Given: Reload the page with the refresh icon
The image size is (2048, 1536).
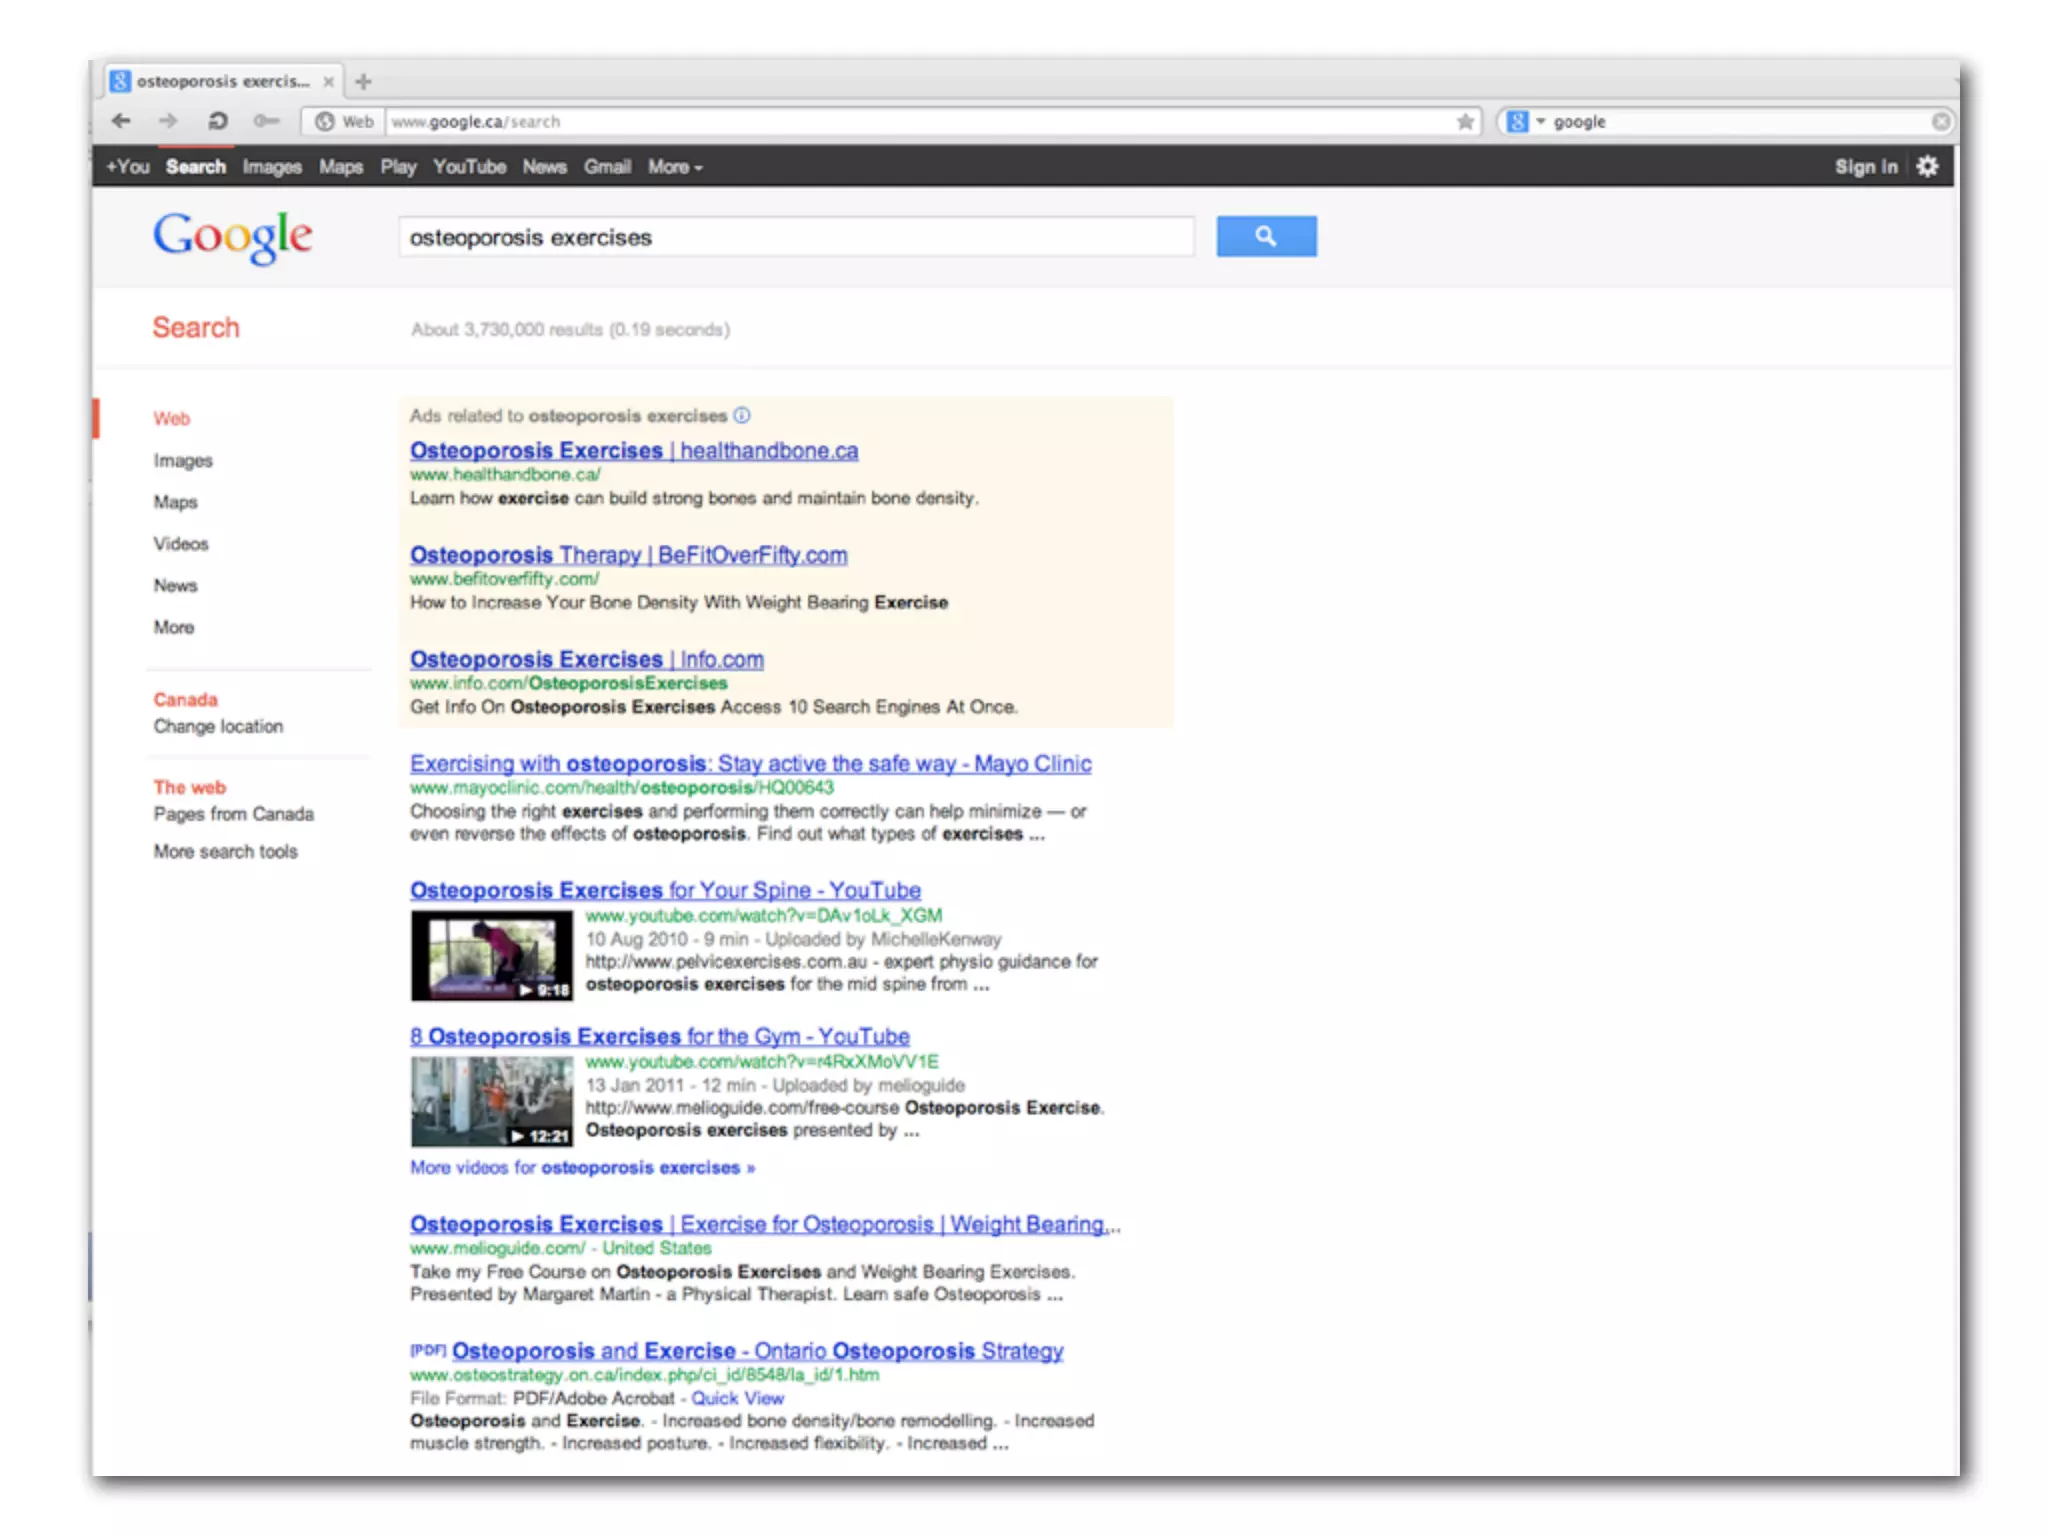Looking at the screenshot, I should coord(217,121).
